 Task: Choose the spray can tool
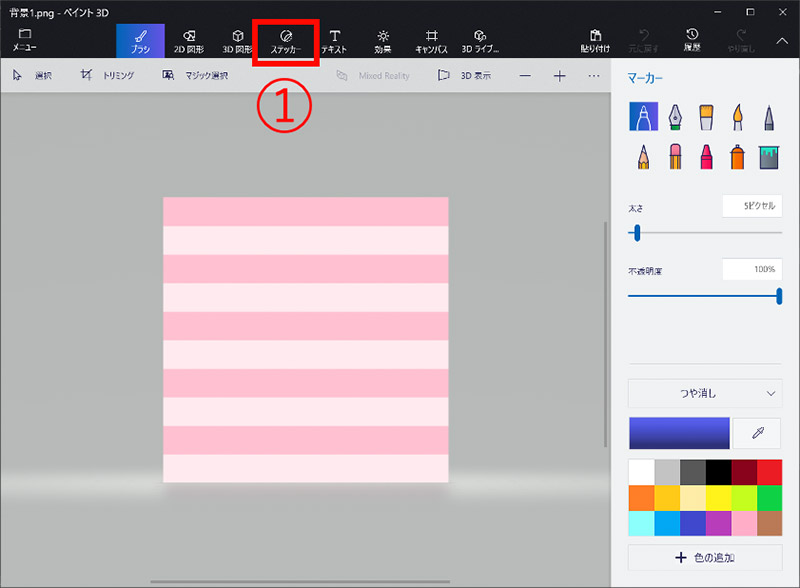737,156
